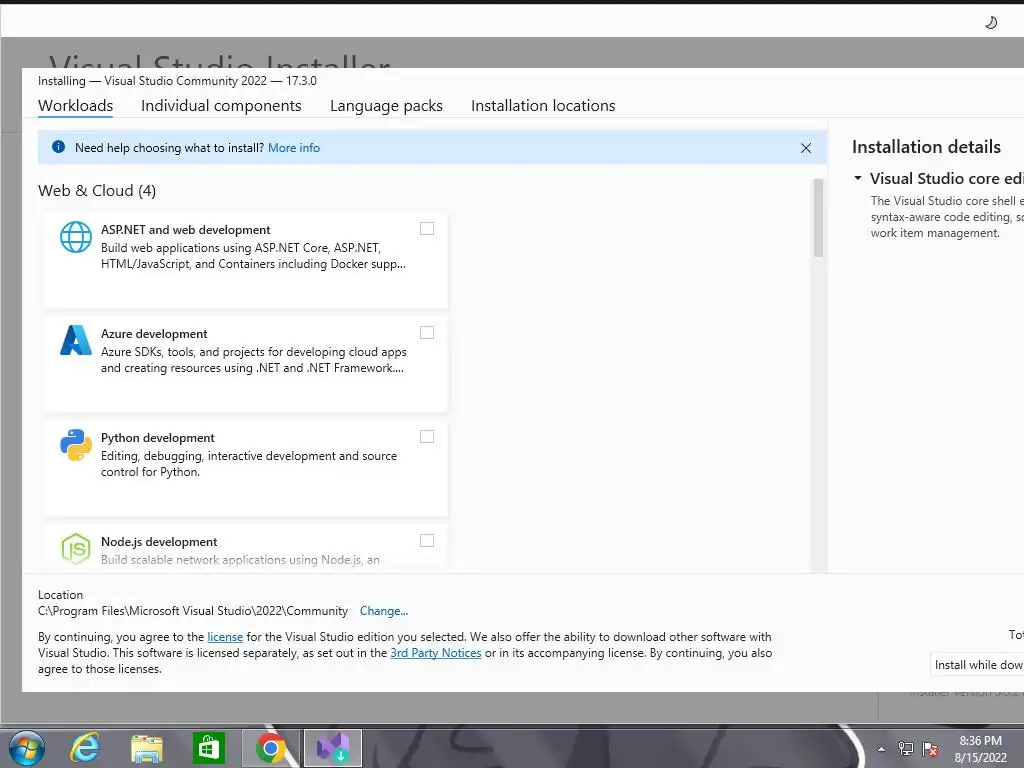This screenshot has height=768, width=1024.
Task: Switch to Workloads tab
Action: coord(75,106)
